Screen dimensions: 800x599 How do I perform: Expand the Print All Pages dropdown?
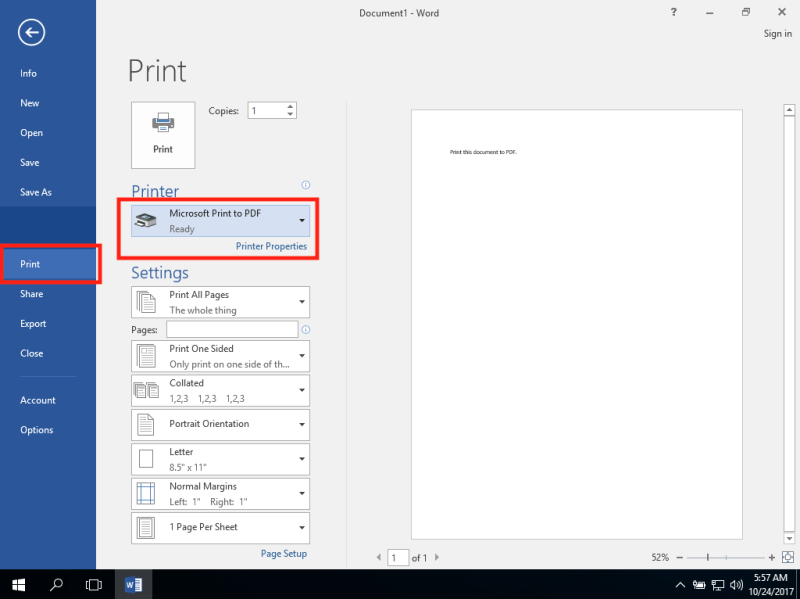301,302
